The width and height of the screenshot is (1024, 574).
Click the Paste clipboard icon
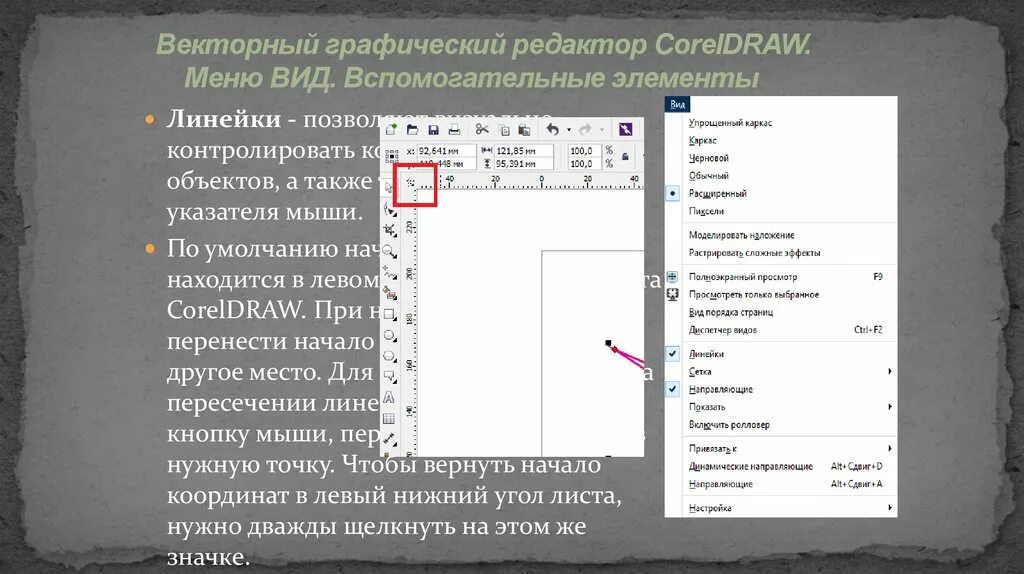[524, 130]
